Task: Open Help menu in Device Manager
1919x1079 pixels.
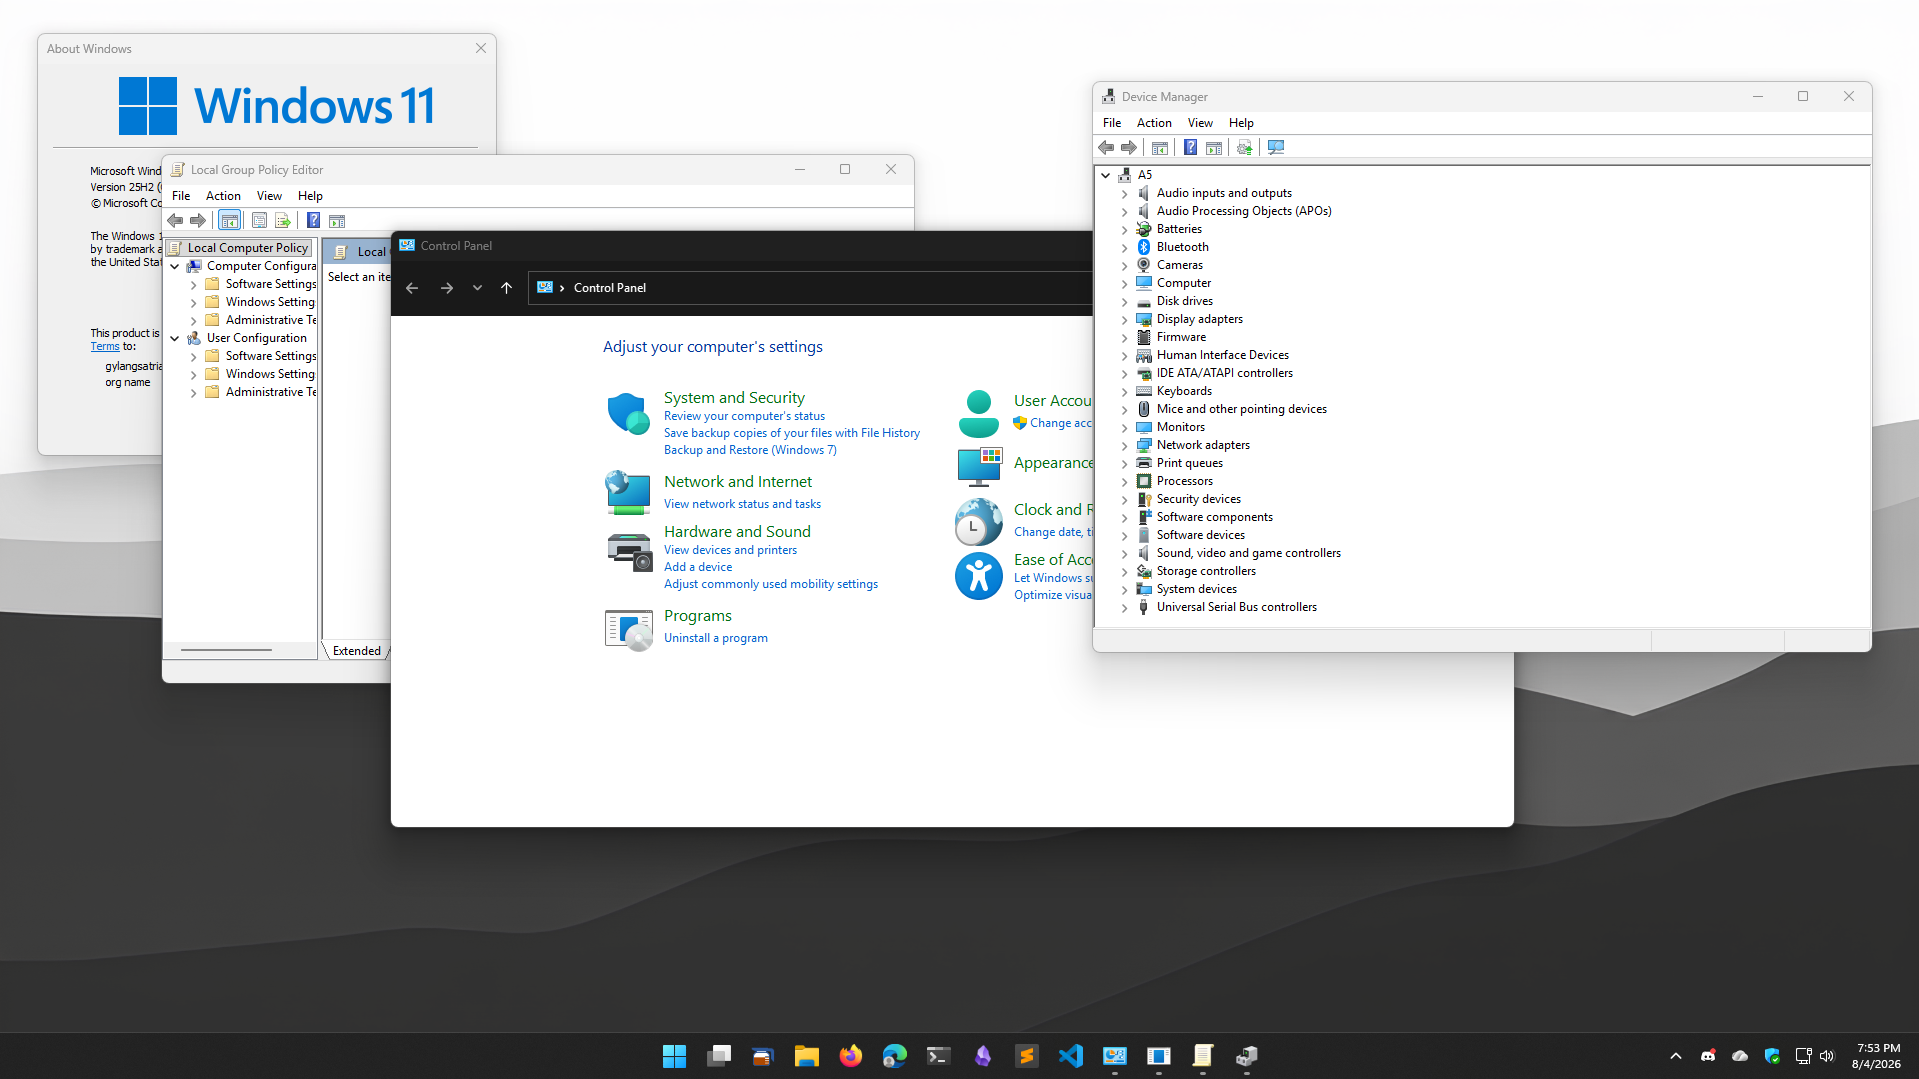Action: coord(1241,123)
